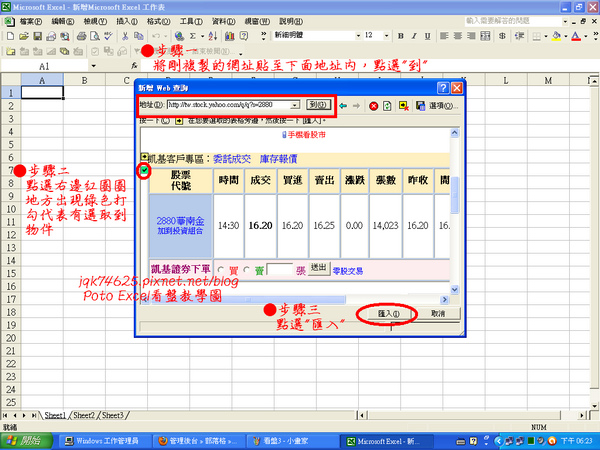Open the 檔案 (File) menu

(31, 21)
